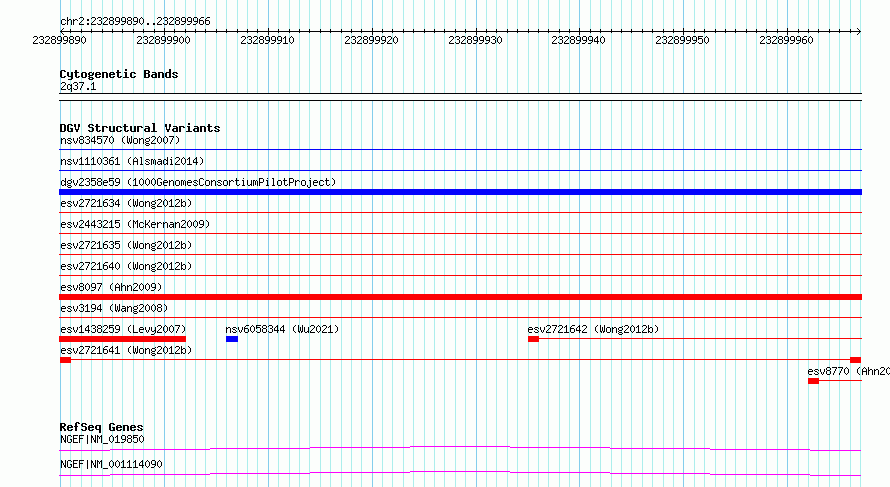
Task: Open variant esv2721642 (Wong2012b) label
Action: (593, 329)
